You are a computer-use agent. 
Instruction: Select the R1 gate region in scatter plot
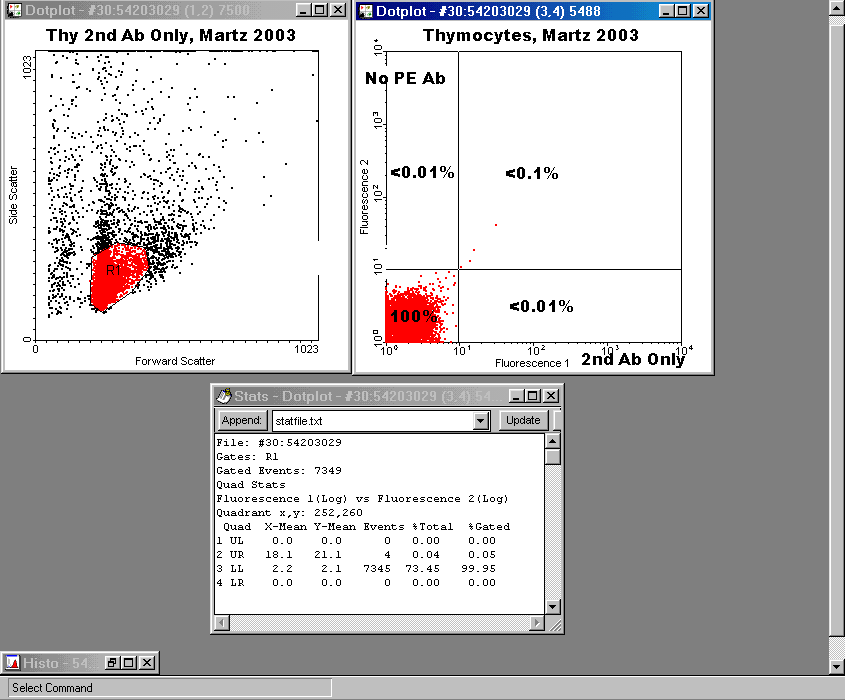tap(115, 275)
